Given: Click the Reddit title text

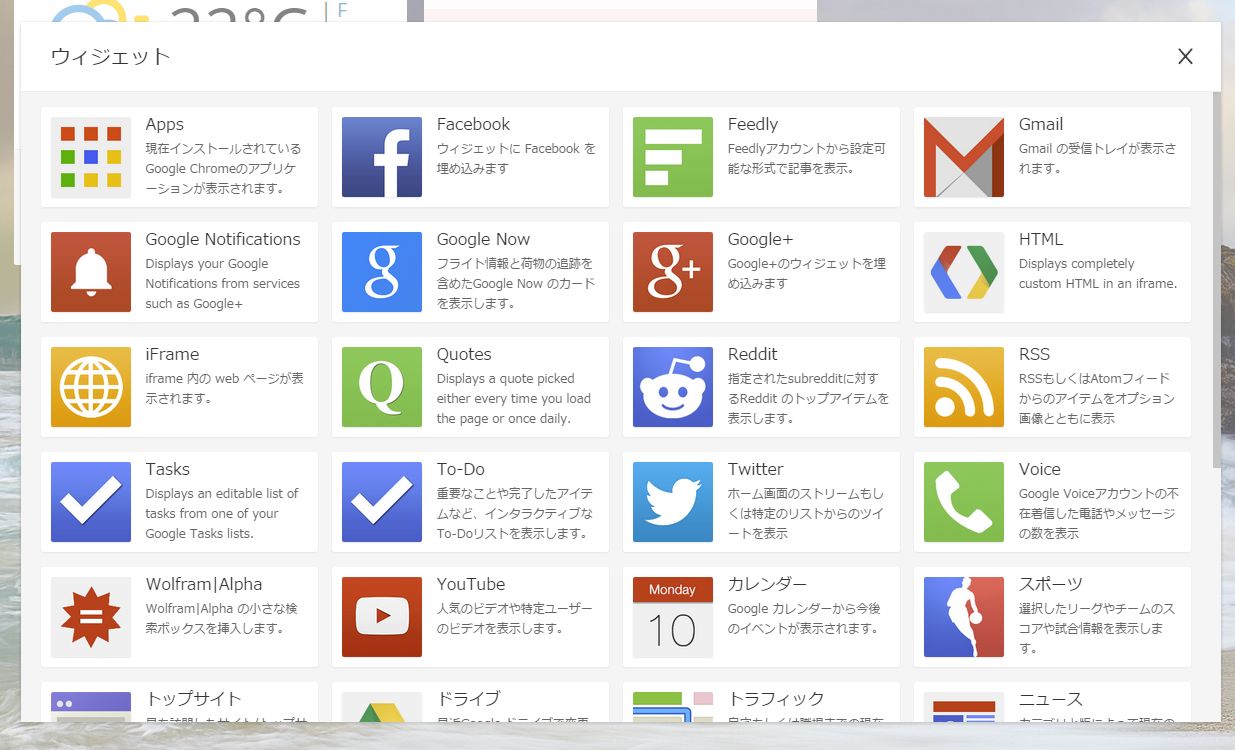Looking at the screenshot, I should [x=753, y=354].
